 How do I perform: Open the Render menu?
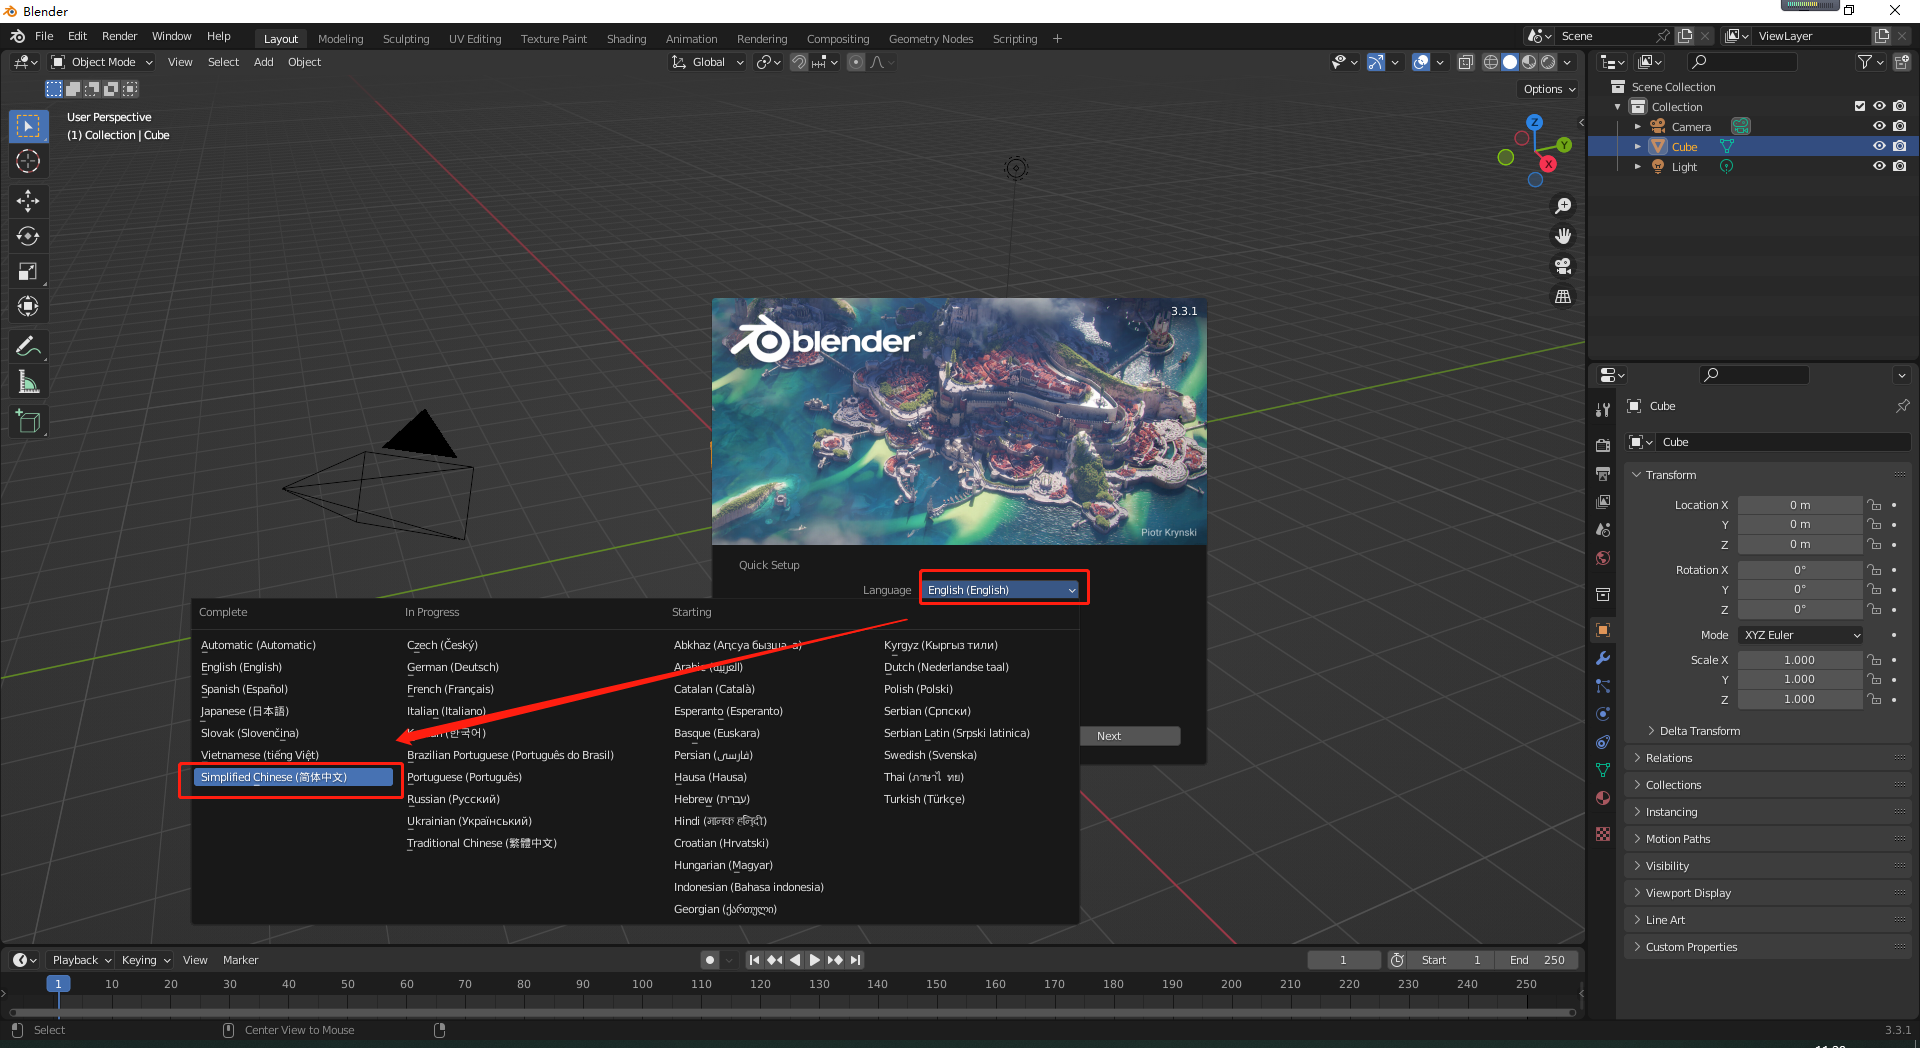click(119, 36)
